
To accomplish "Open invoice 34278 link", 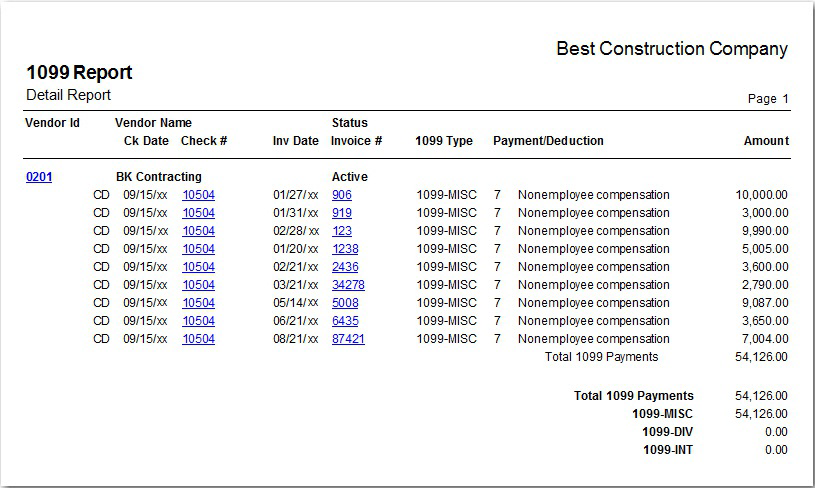I will point(348,285).
